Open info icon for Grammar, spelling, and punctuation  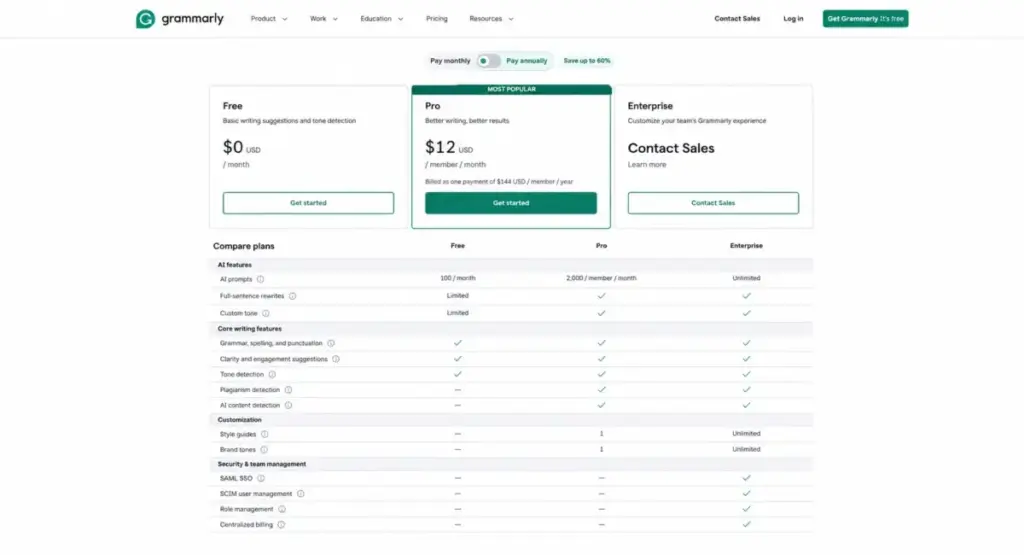tap(331, 343)
